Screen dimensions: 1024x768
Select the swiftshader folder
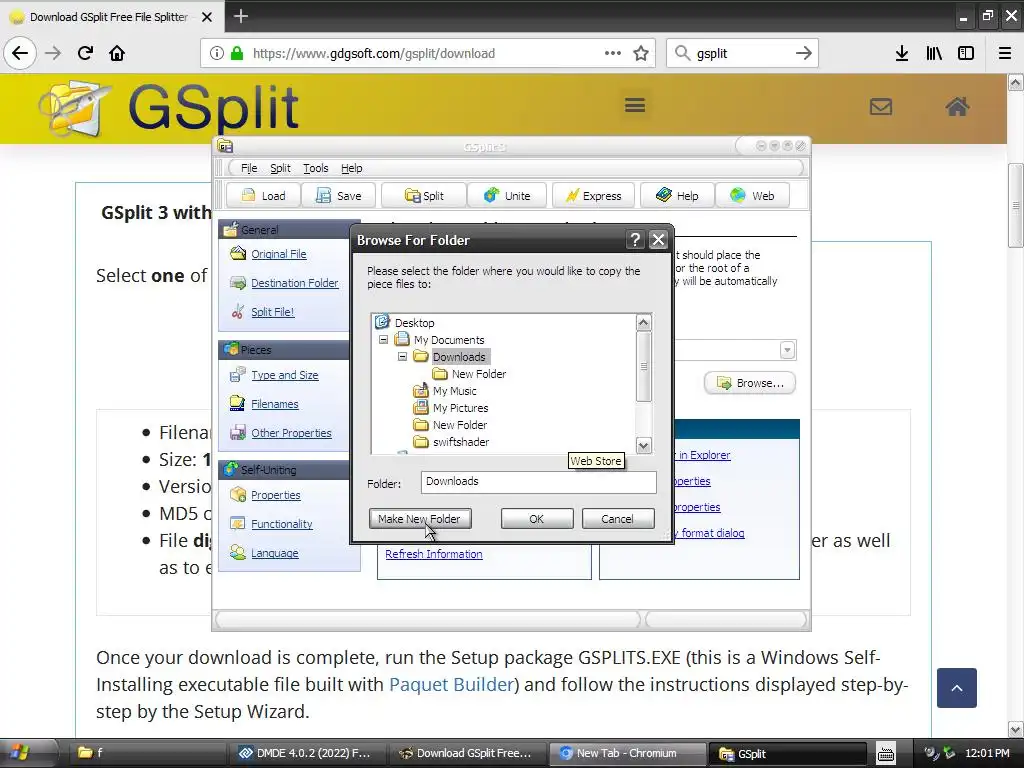coord(461,441)
